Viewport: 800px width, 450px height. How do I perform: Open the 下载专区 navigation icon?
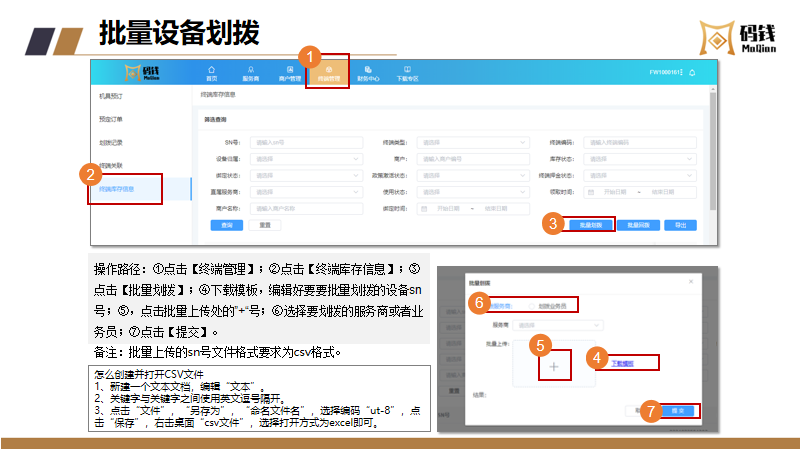(x=407, y=72)
